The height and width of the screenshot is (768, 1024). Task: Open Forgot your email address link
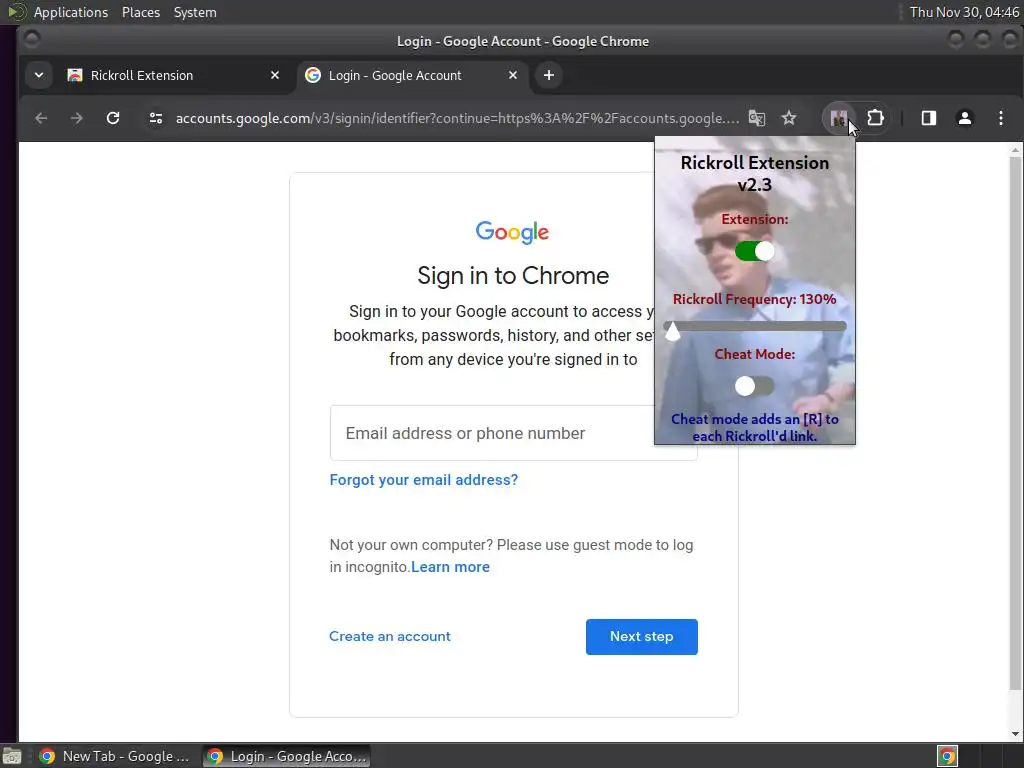coord(424,480)
